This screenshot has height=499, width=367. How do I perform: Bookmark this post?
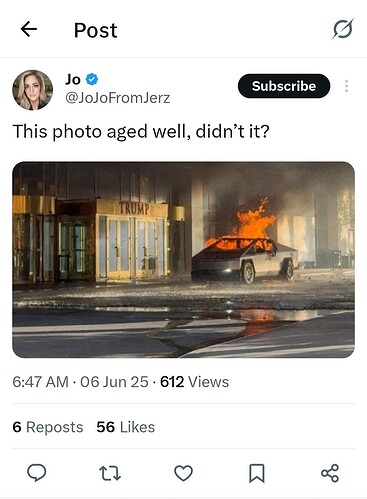pos(257,473)
